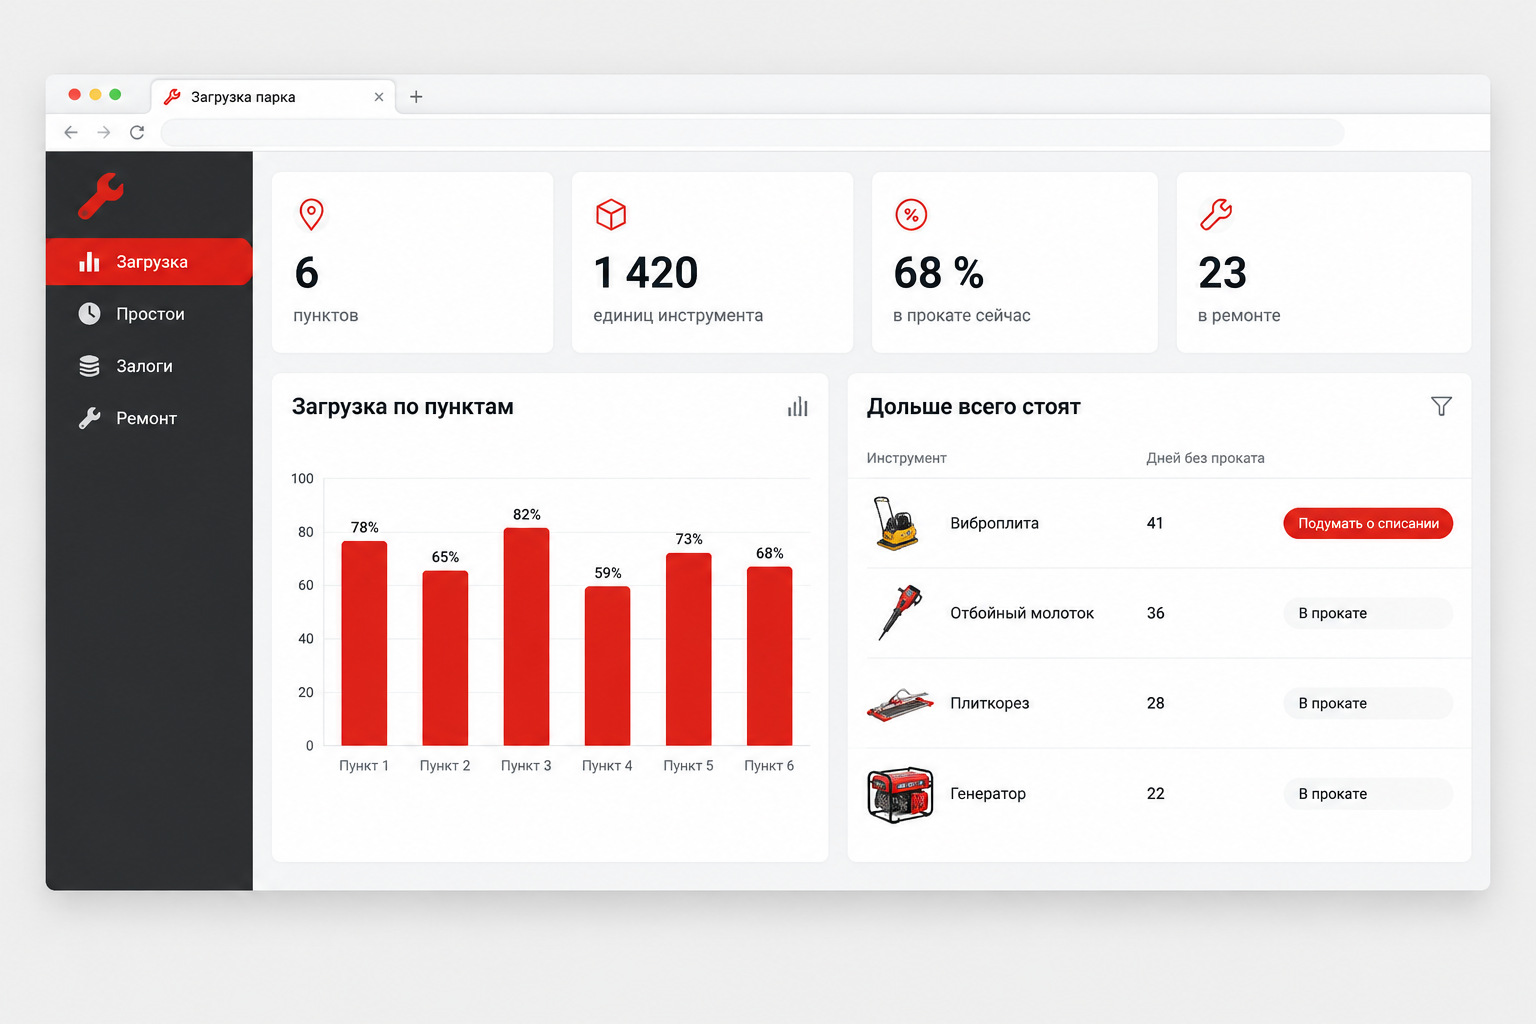Go back with the browser back arrow

(71, 132)
